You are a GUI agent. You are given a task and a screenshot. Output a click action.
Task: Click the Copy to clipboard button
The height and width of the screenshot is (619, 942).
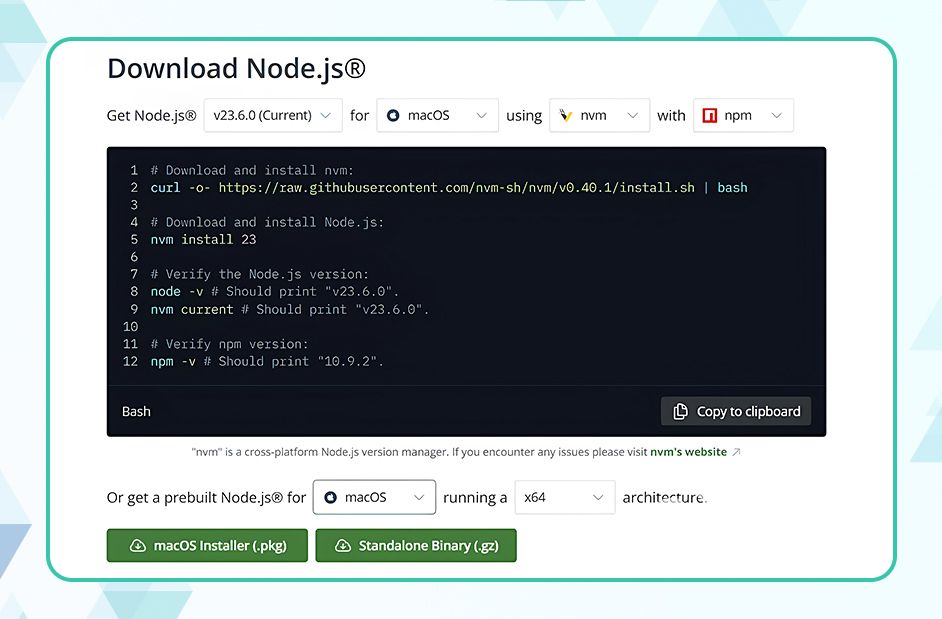tap(736, 411)
